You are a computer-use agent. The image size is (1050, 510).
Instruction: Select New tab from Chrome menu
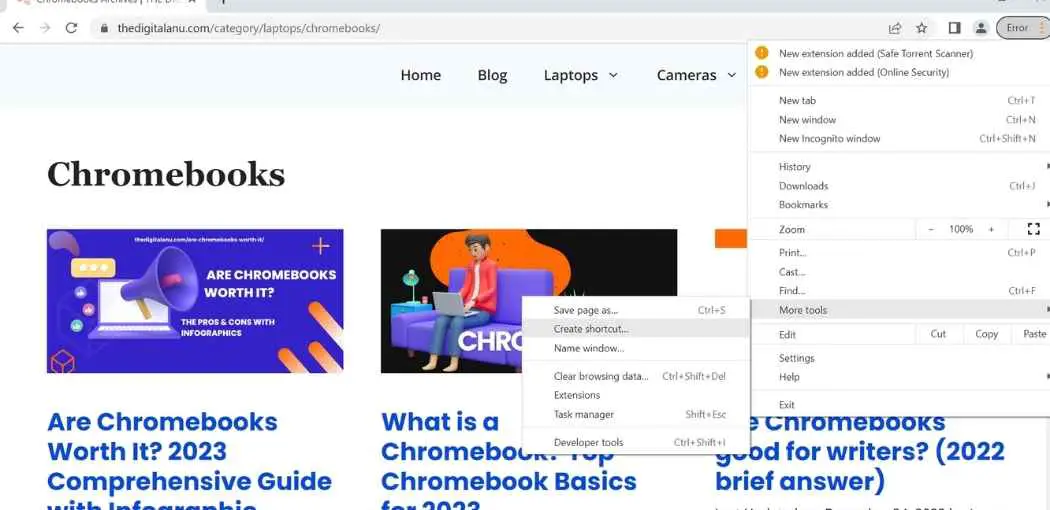(899, 100)
